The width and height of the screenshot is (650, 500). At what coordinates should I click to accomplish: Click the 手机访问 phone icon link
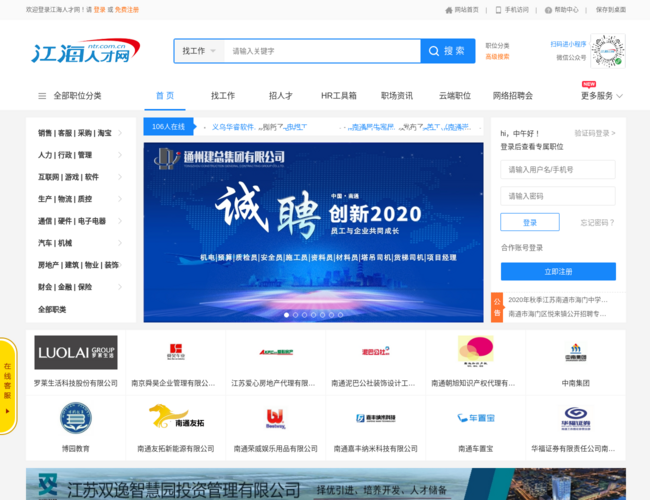point(512,10)
